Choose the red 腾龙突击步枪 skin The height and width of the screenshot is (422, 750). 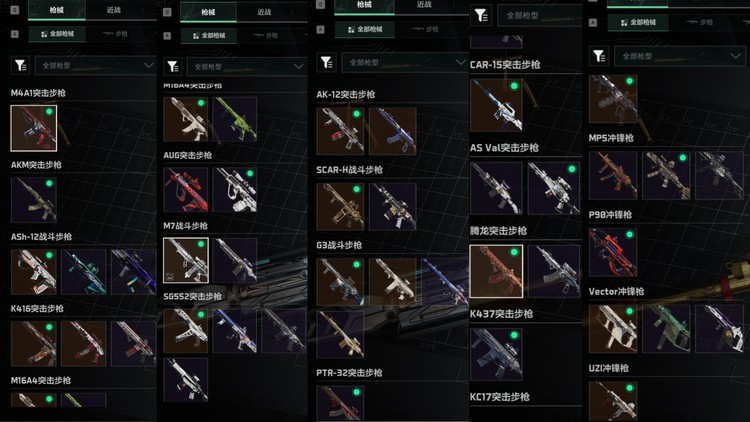coord(496,271)
